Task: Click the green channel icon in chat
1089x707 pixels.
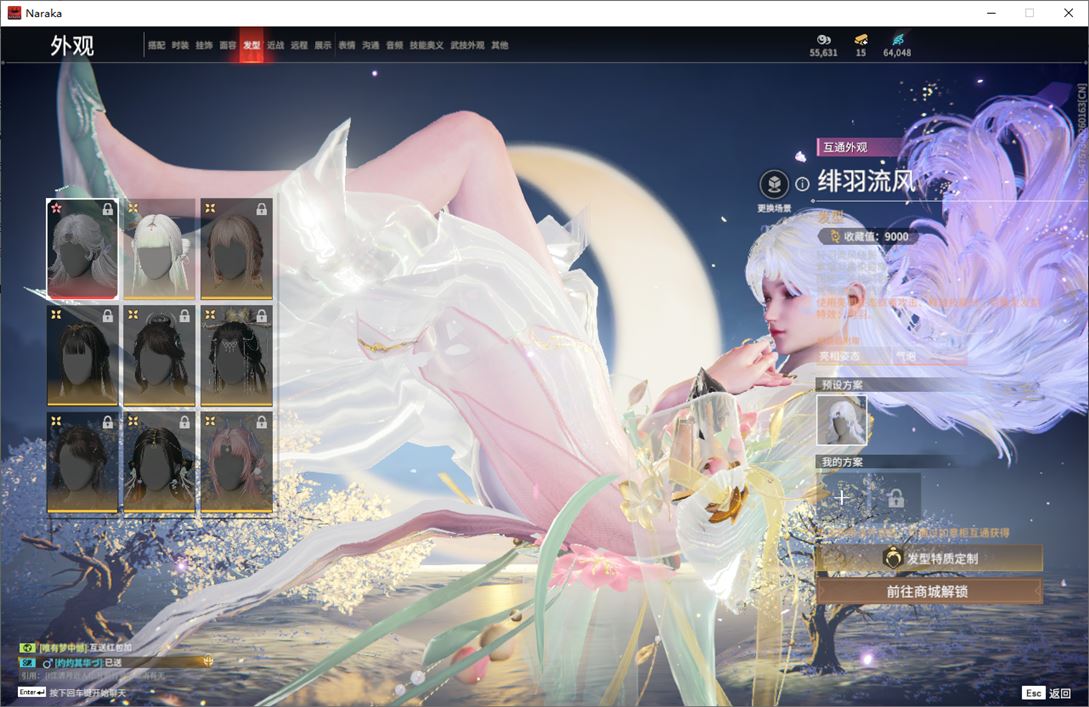Action: pos(27,647)
